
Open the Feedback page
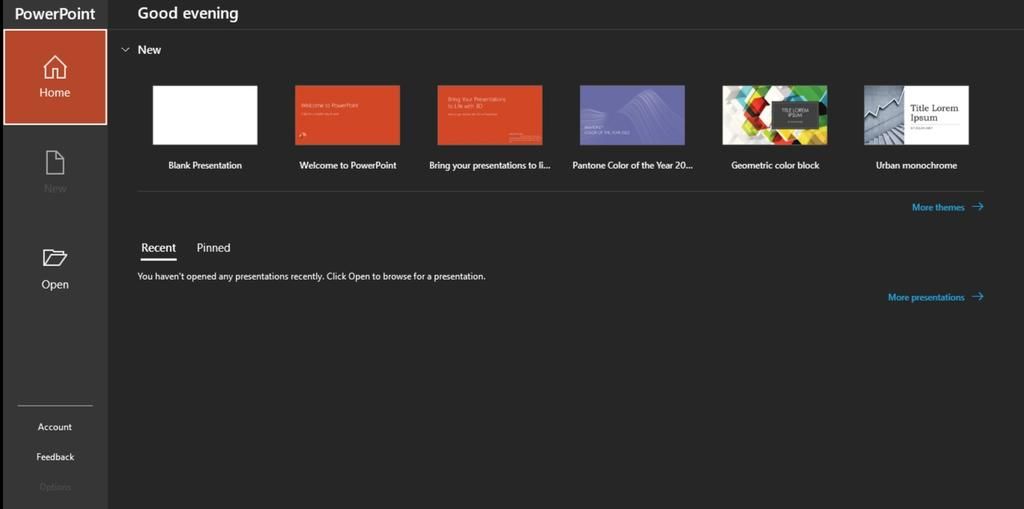pyautogui.click(x=55, y=457)
